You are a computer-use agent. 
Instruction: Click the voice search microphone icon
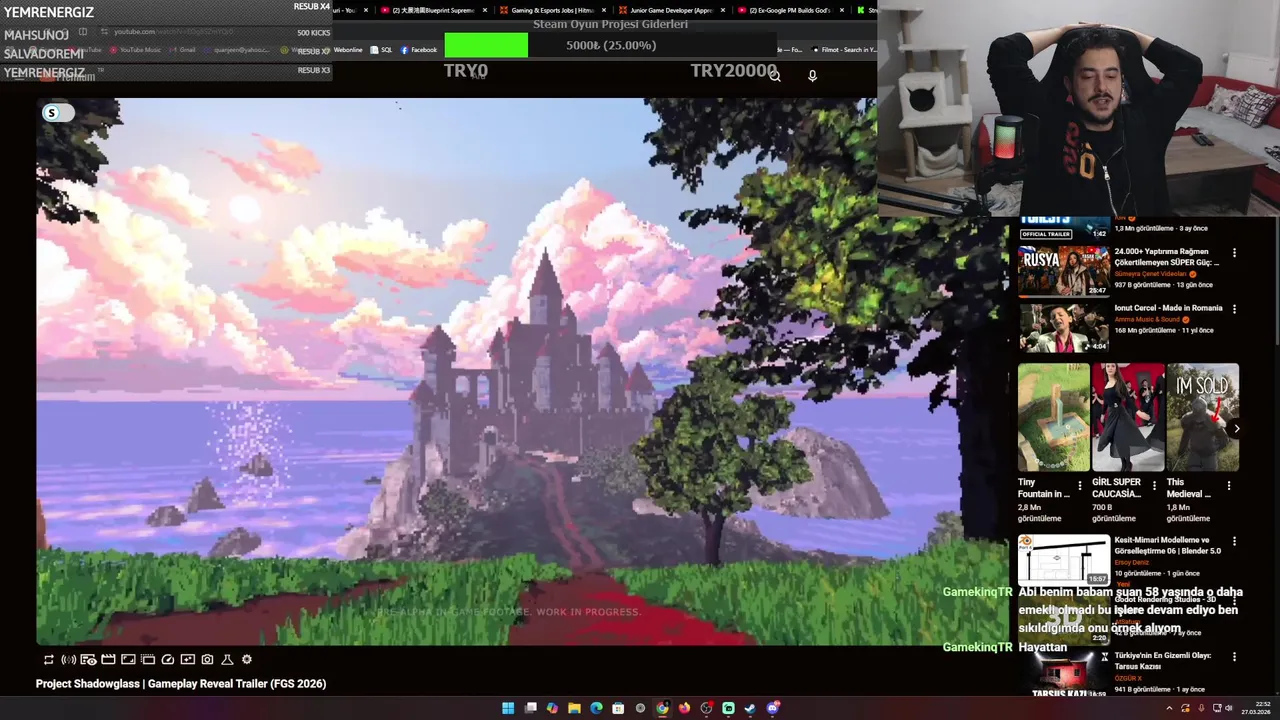[x=812, y=76]
